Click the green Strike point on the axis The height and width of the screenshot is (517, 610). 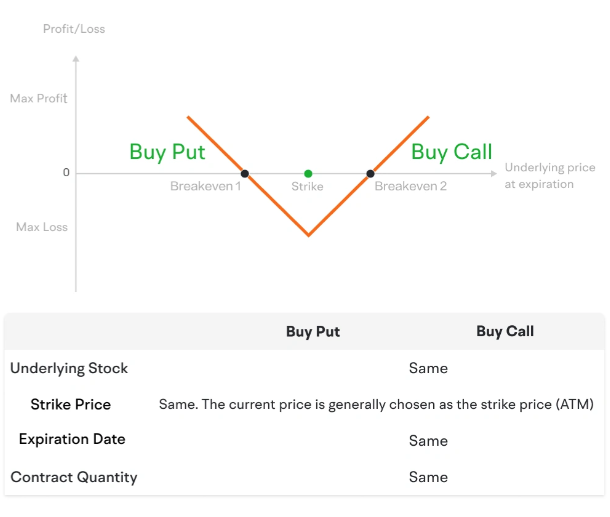click(x=308, y=174)
